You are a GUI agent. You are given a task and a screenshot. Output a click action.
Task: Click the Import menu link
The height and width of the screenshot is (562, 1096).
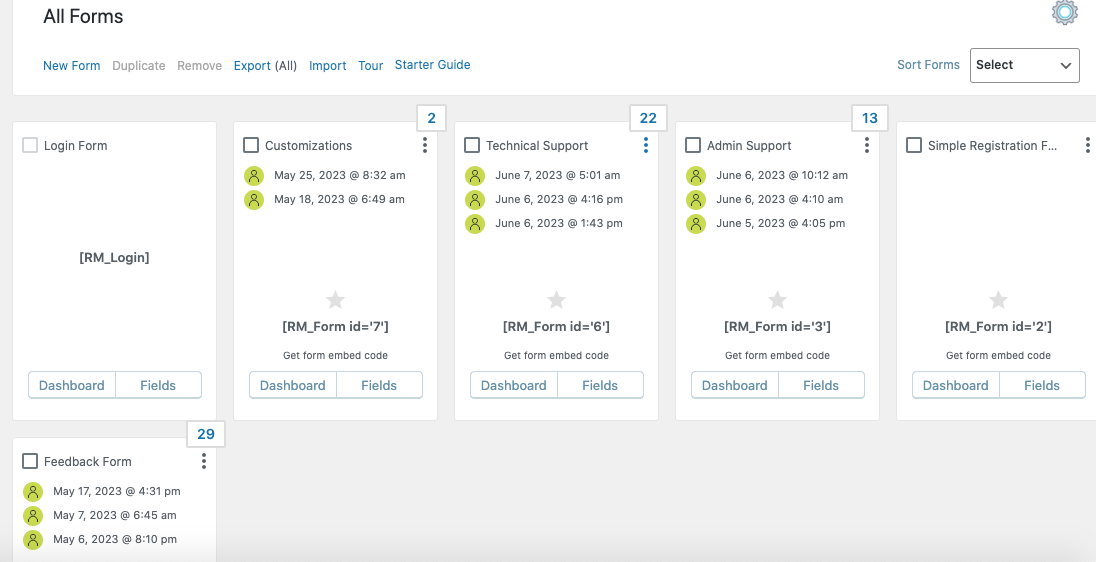click(x=328, y=66)
